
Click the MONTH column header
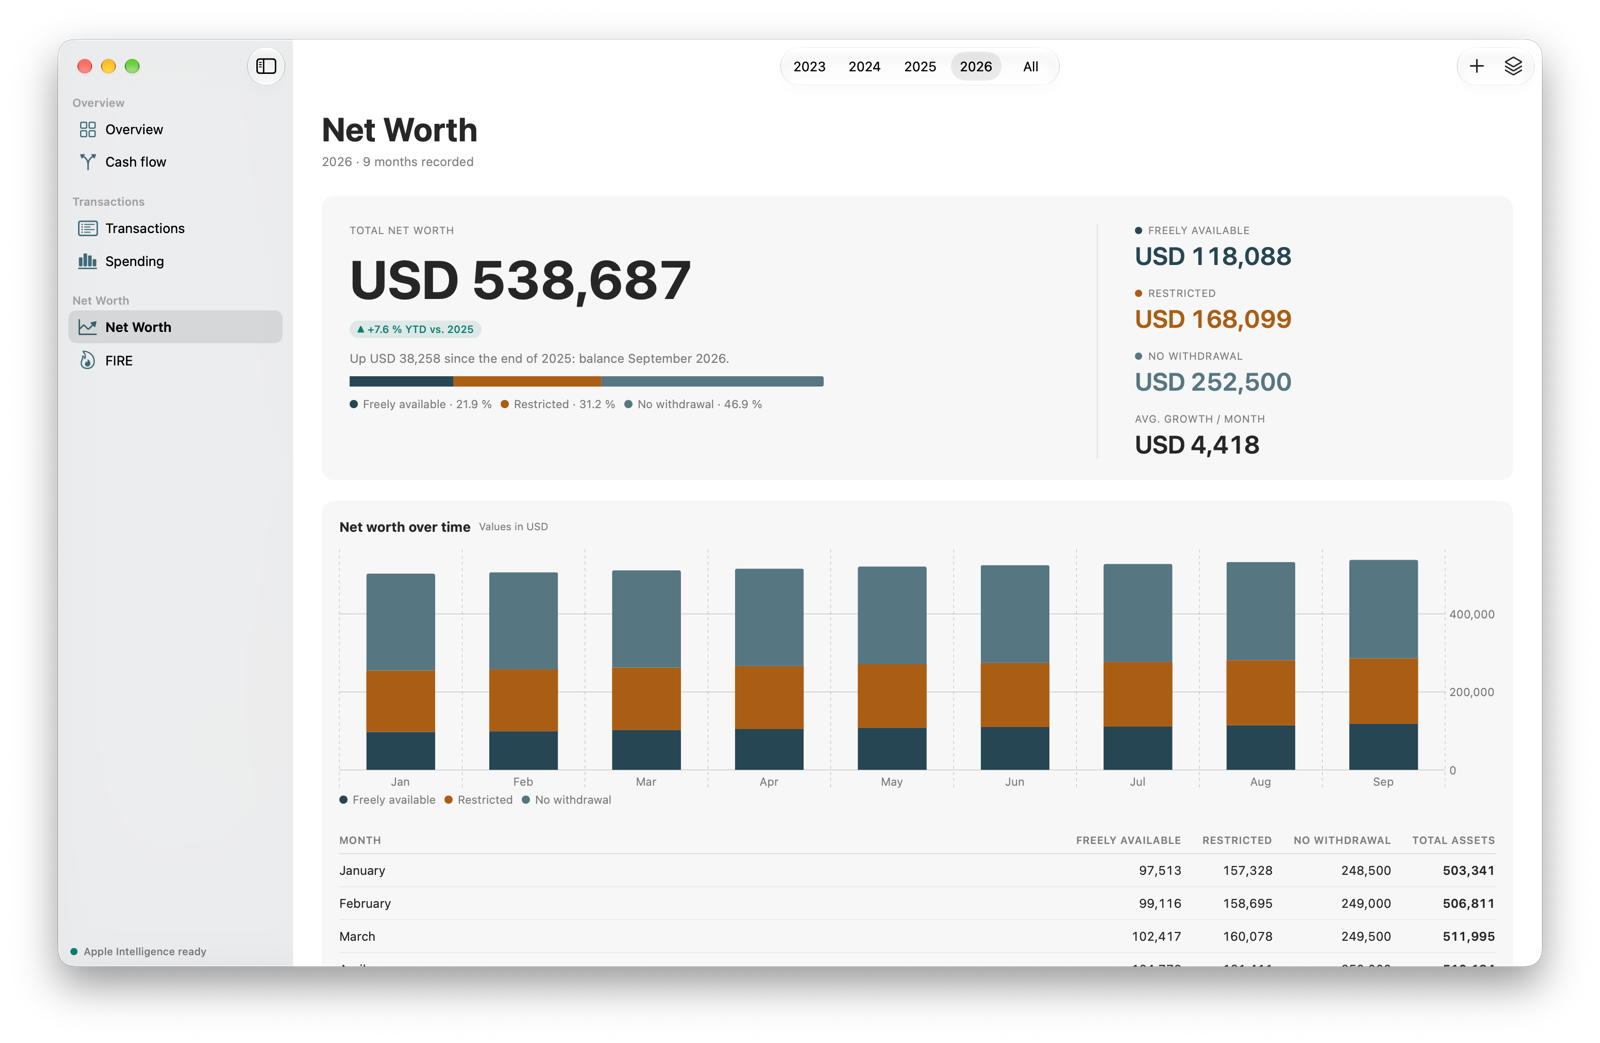[x=360, y=840]
